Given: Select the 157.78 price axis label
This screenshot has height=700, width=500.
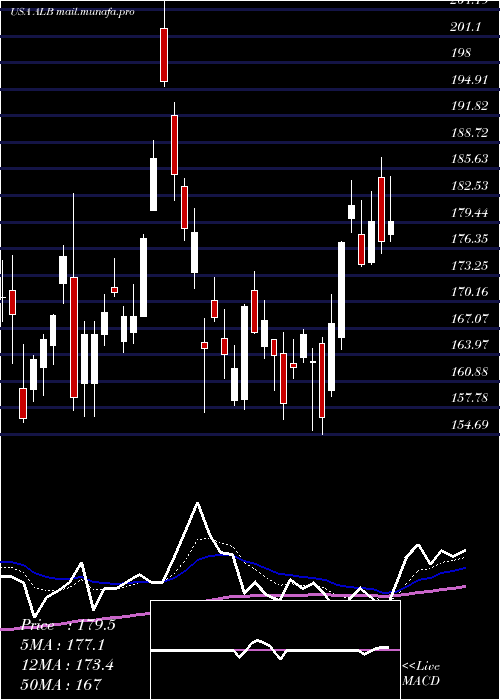Looking at the screenshot, I should [470, 398].
